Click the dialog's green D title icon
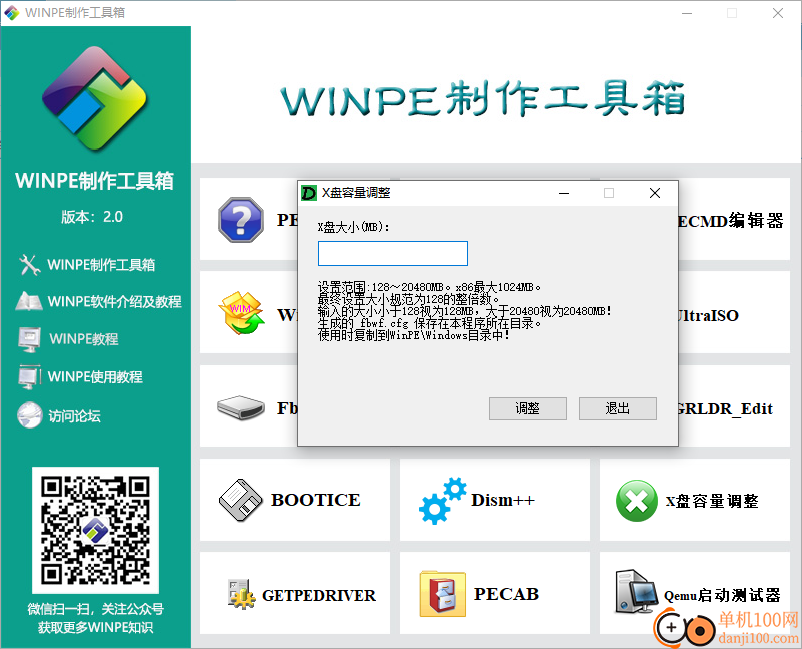 click(308, 193)
